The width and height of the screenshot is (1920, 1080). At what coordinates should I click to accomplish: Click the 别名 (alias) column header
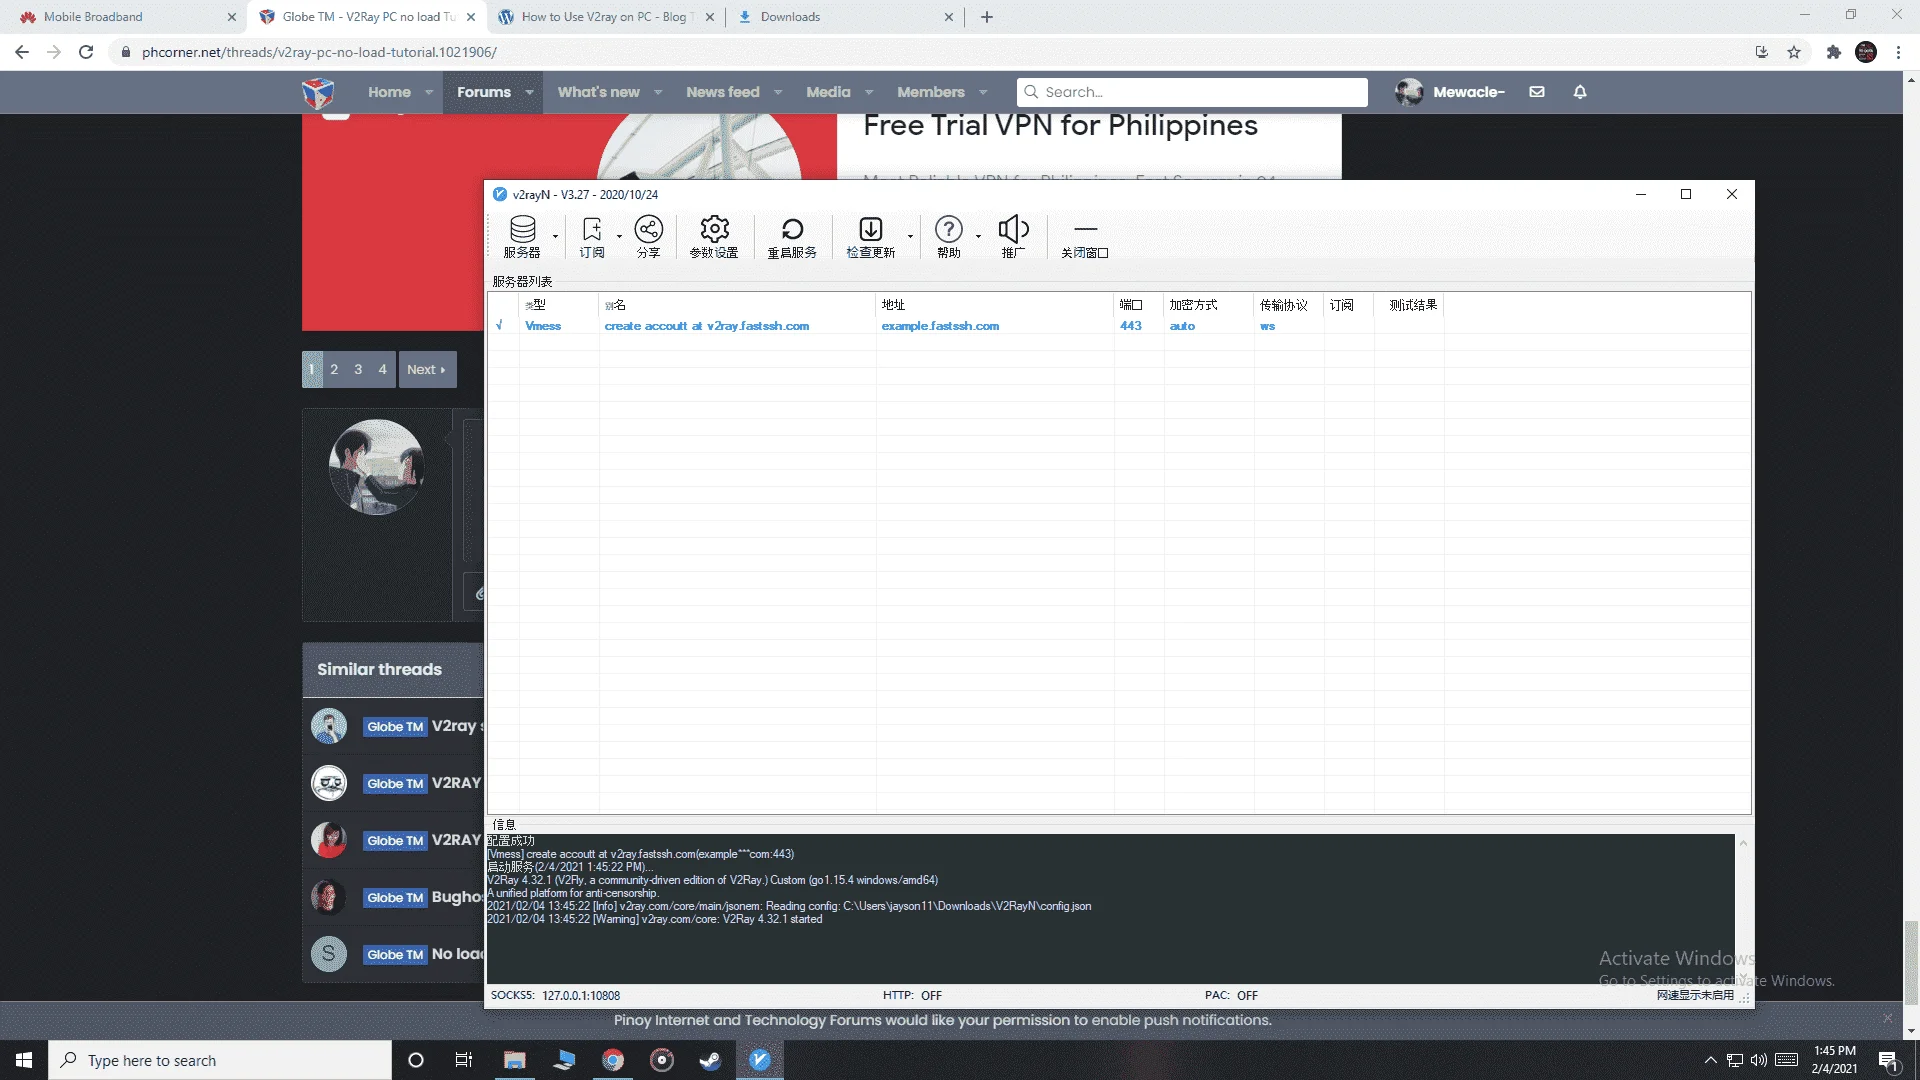point(737,305)
